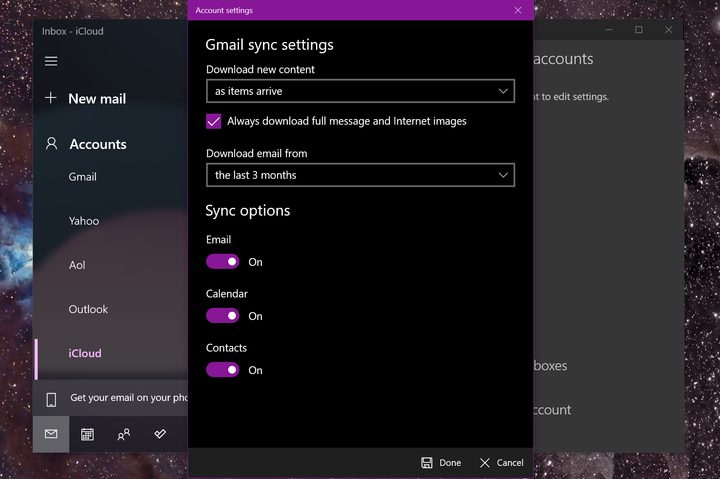Click the phone icon beside Get your email
Image resolution: width=720 pixels, height=479 pixels.
coord(51,400)
